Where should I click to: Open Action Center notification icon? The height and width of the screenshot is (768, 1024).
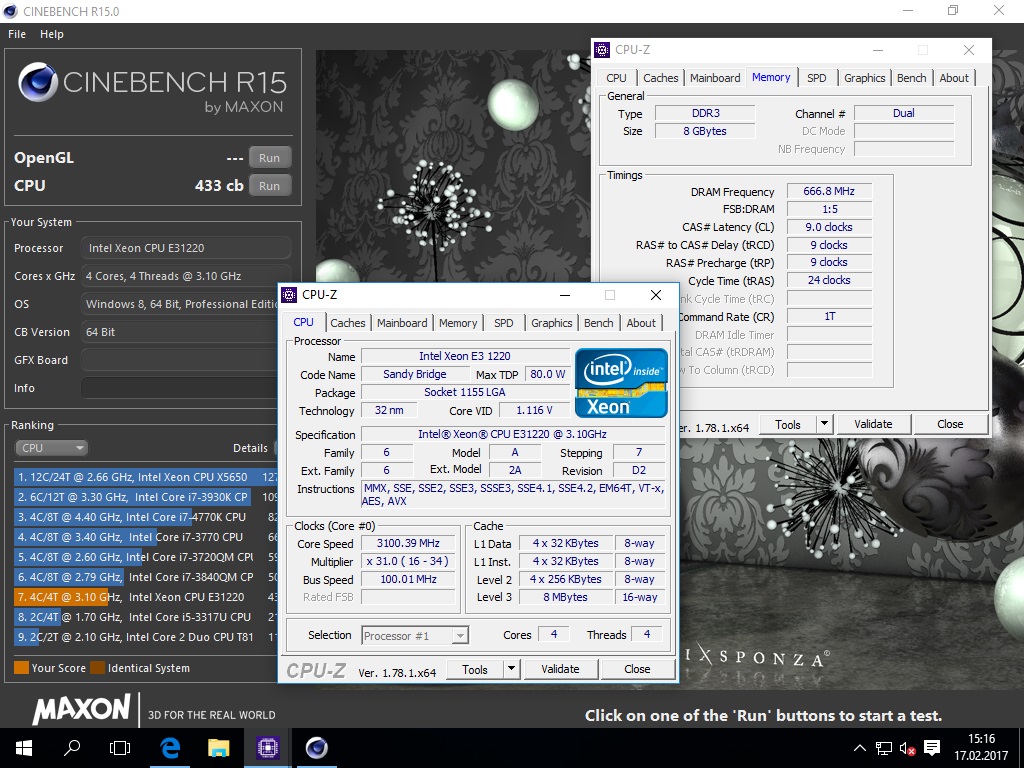tap(932, 748)
